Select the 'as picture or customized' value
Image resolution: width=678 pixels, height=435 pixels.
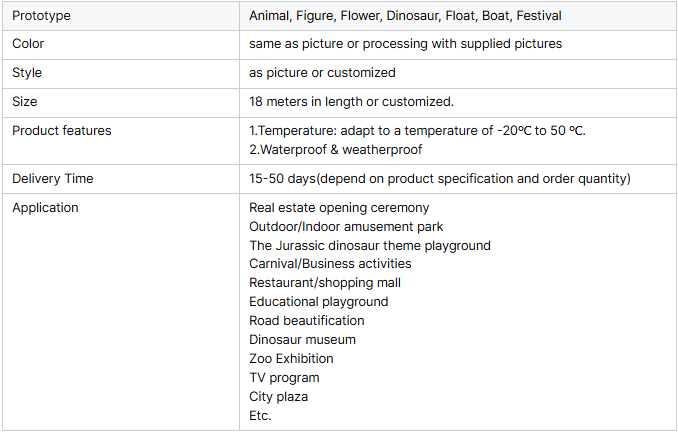(x=322, y=73)
